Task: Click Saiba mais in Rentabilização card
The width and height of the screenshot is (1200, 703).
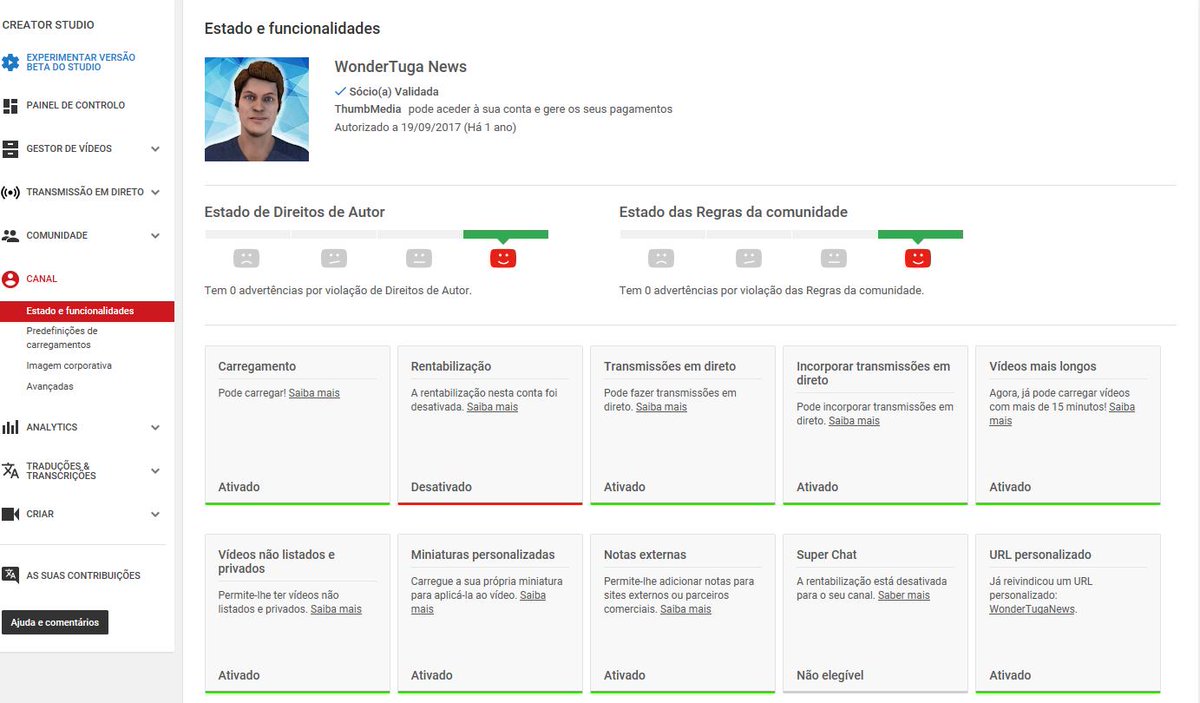Action: pos(492,407)
